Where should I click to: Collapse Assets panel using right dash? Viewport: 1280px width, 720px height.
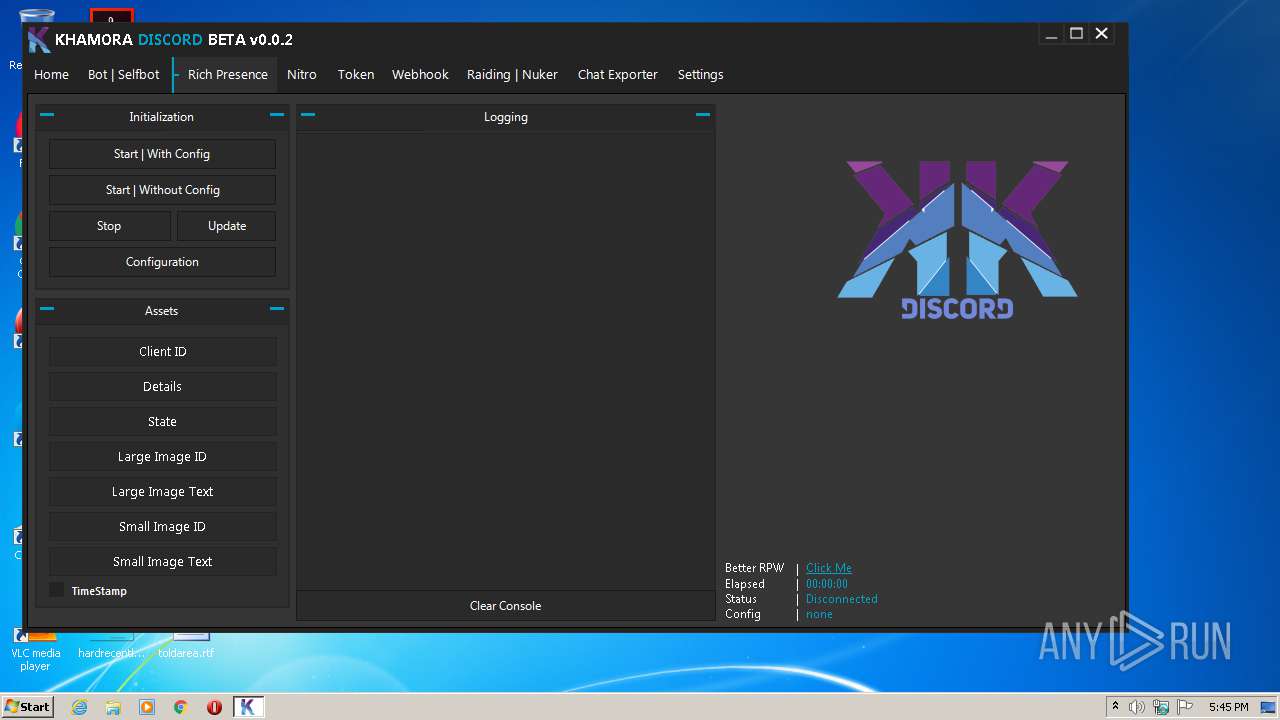click(x=277, y=309)
